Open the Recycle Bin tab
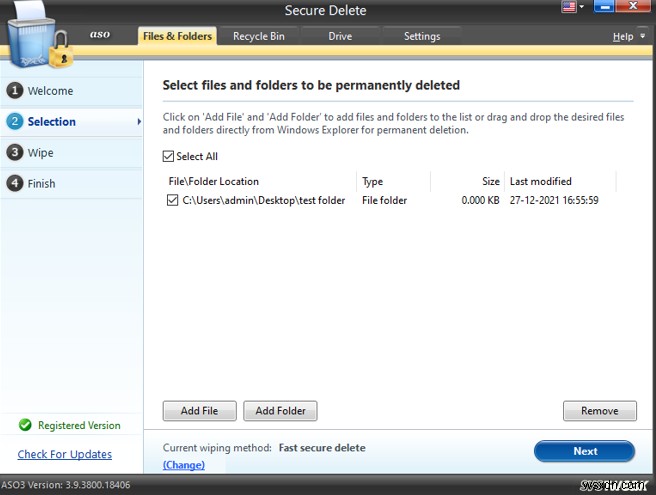Viewport: 656px width, 495px height. coord(259,36)
